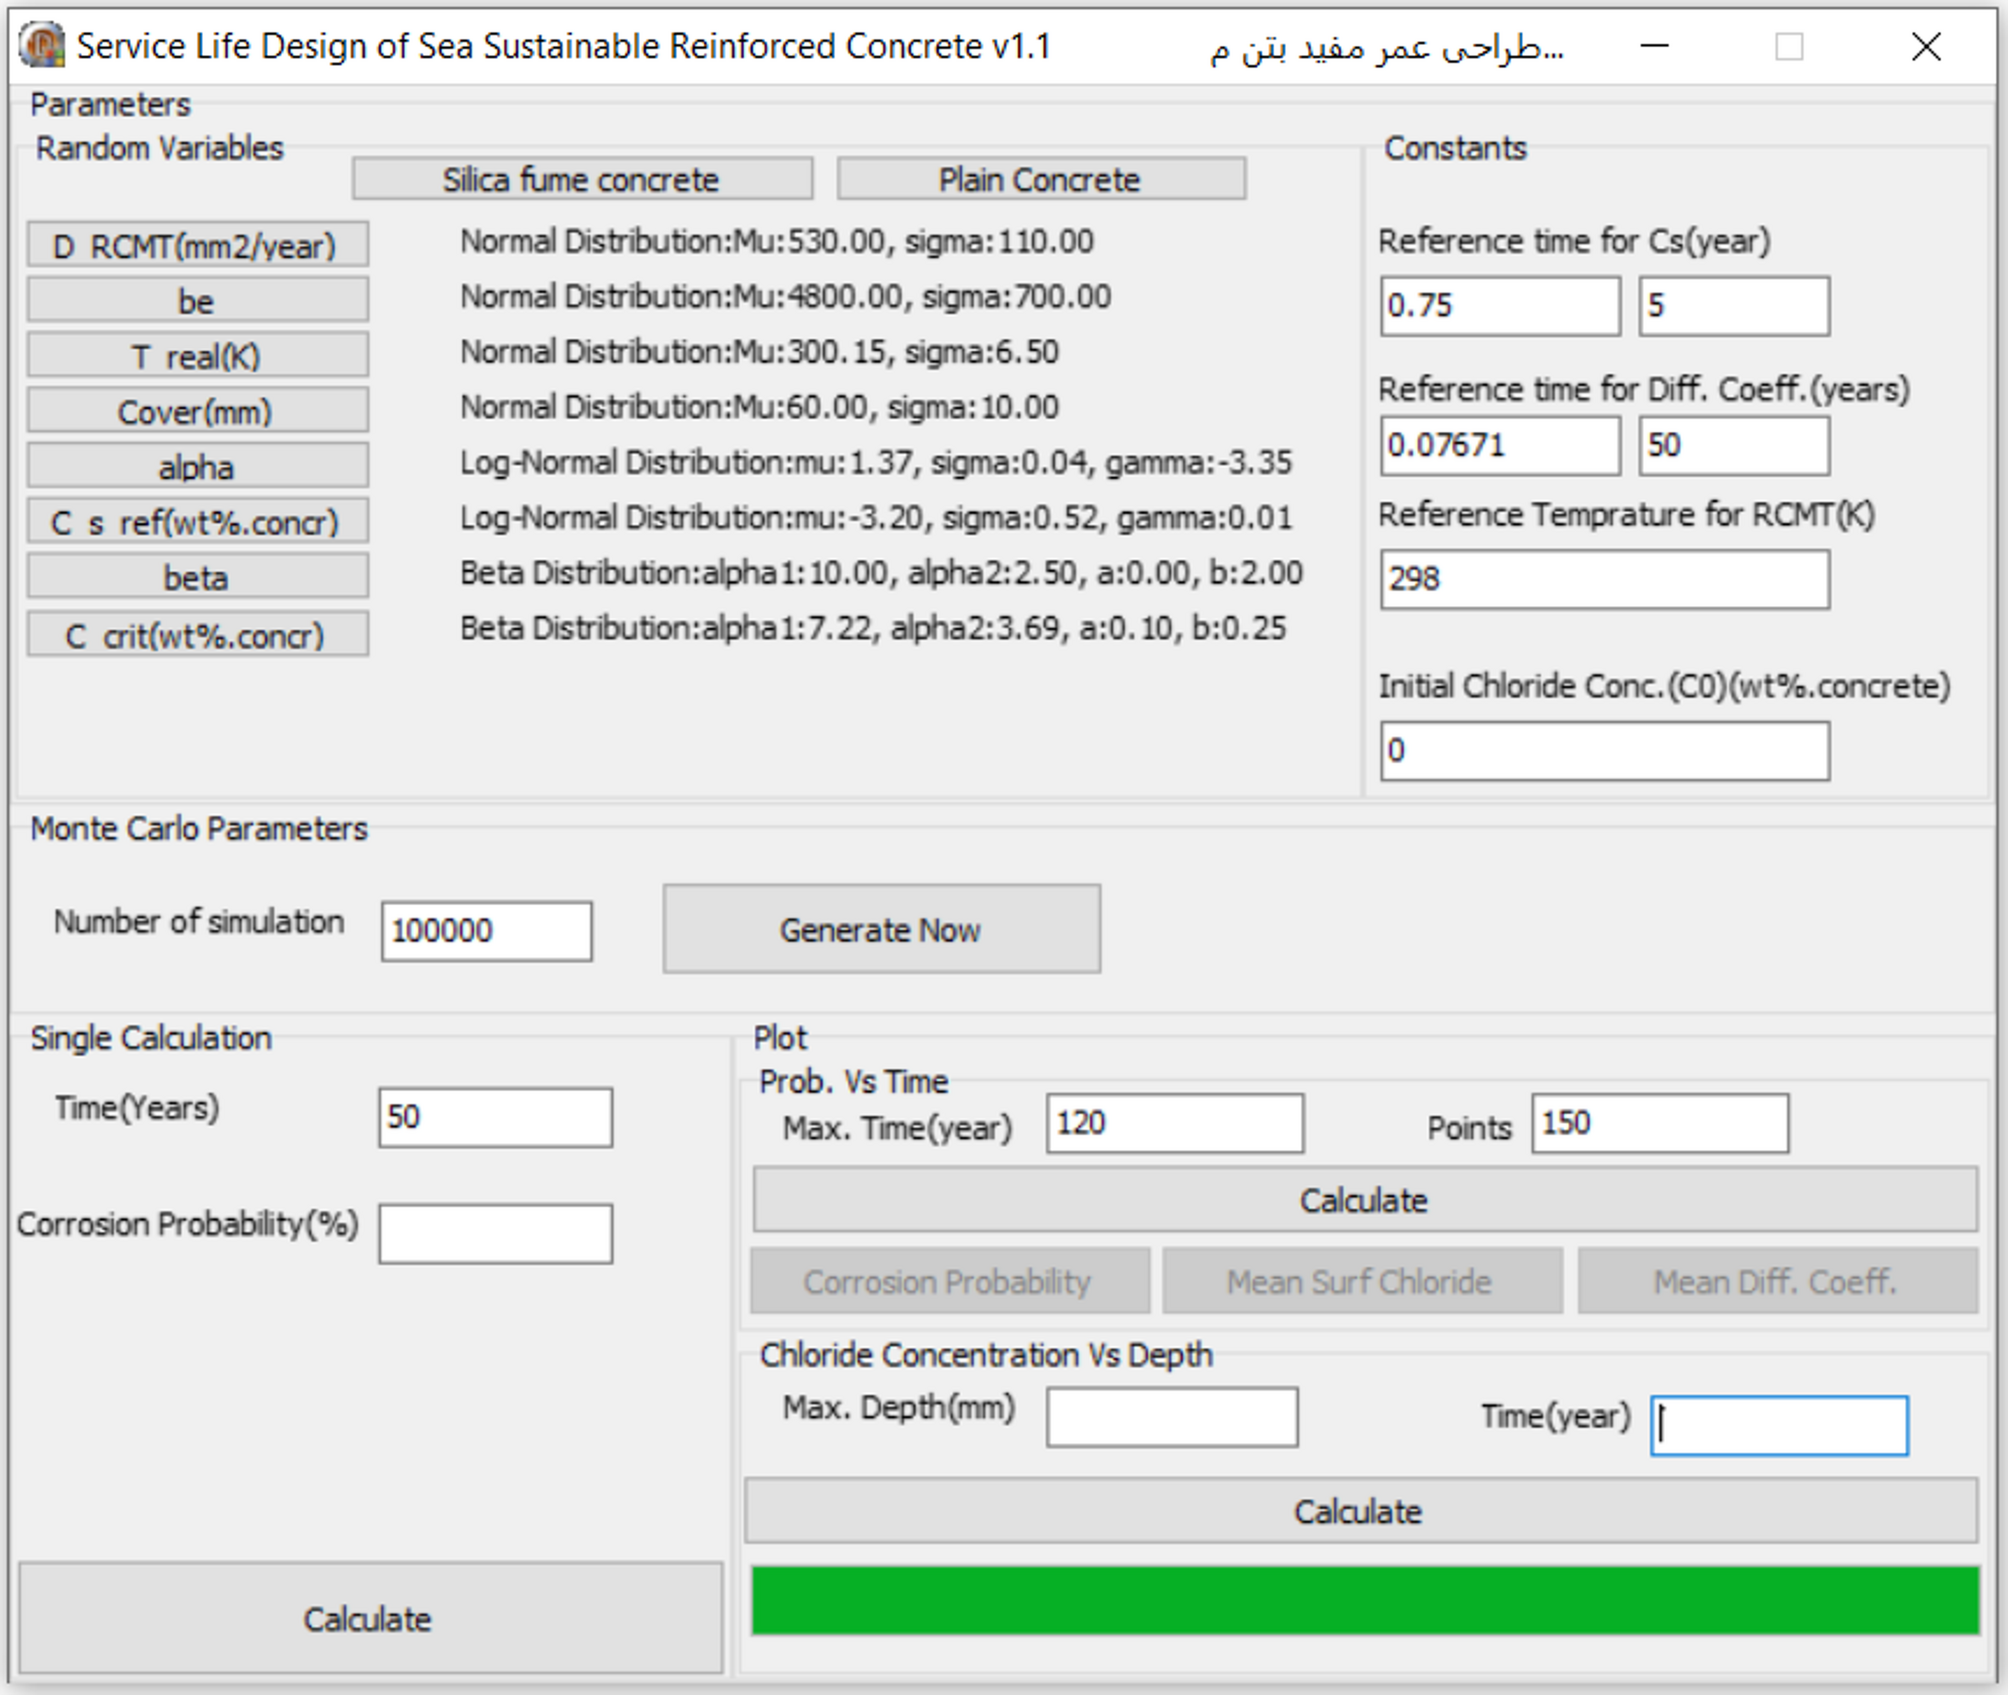The image size is (2008, 1695).
Task: Click the T_real(K) variable button
Action: (197, 356)
